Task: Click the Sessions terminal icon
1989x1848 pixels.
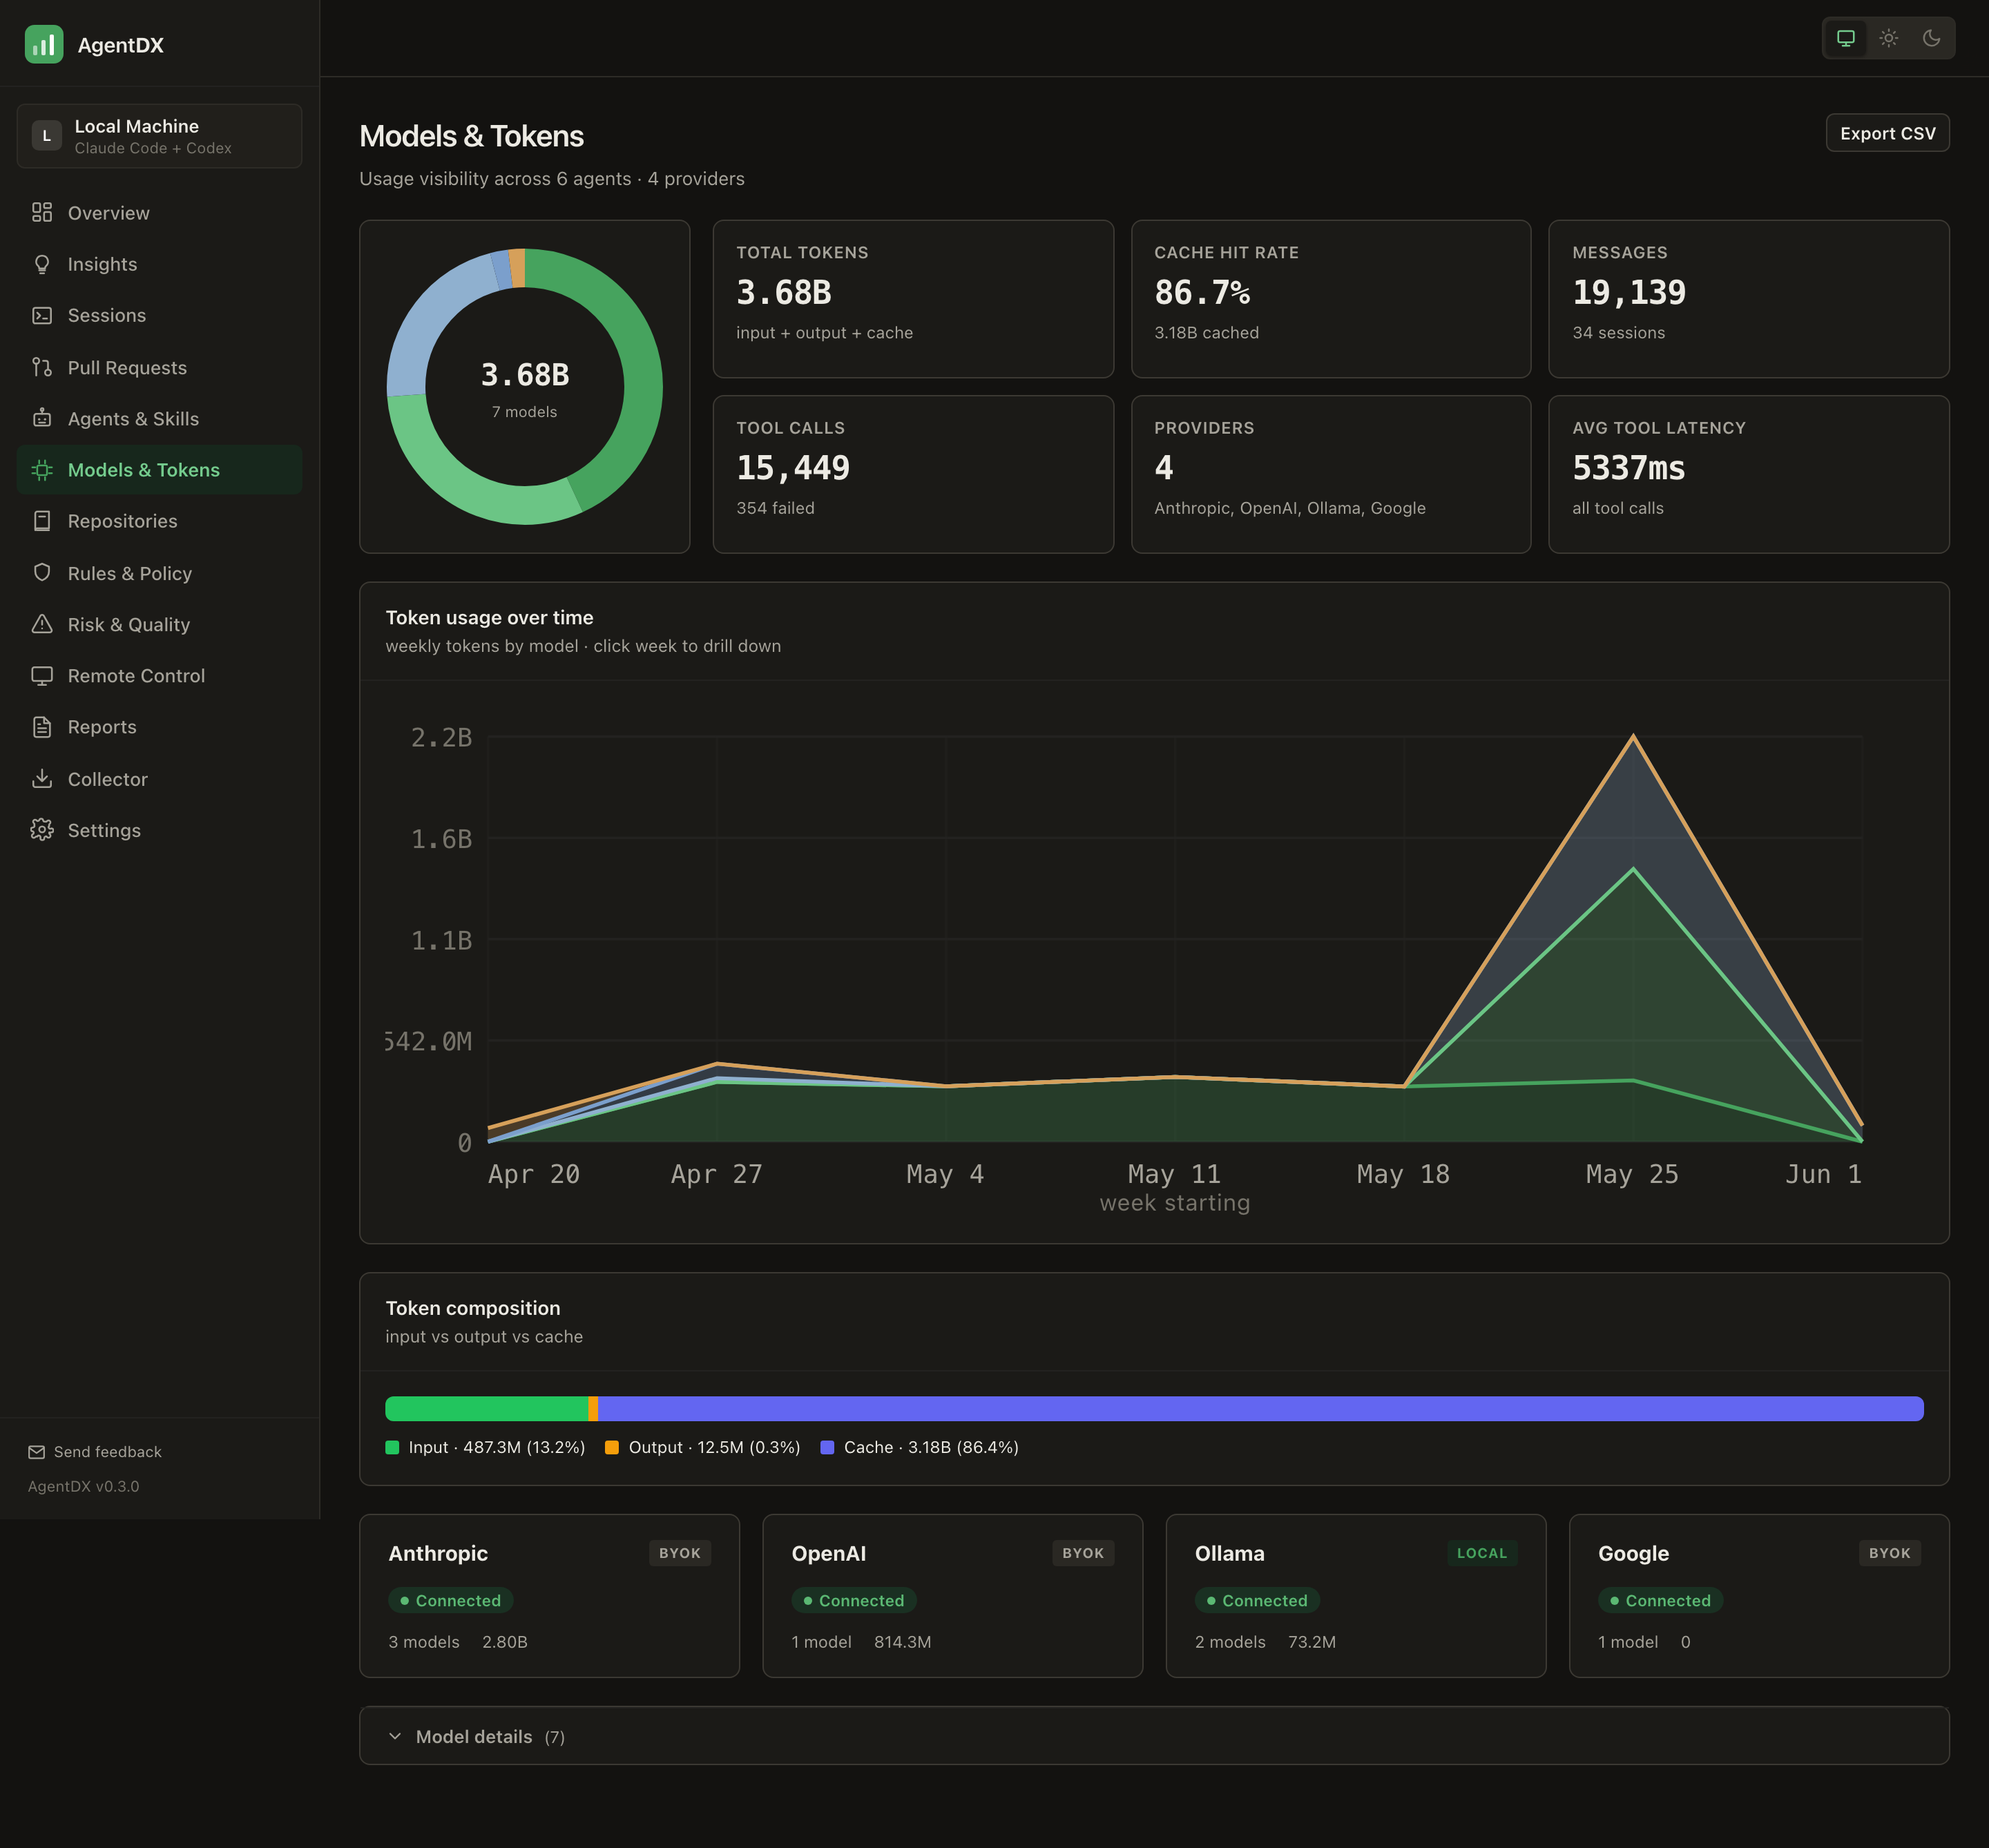Action: pos(42,315)
